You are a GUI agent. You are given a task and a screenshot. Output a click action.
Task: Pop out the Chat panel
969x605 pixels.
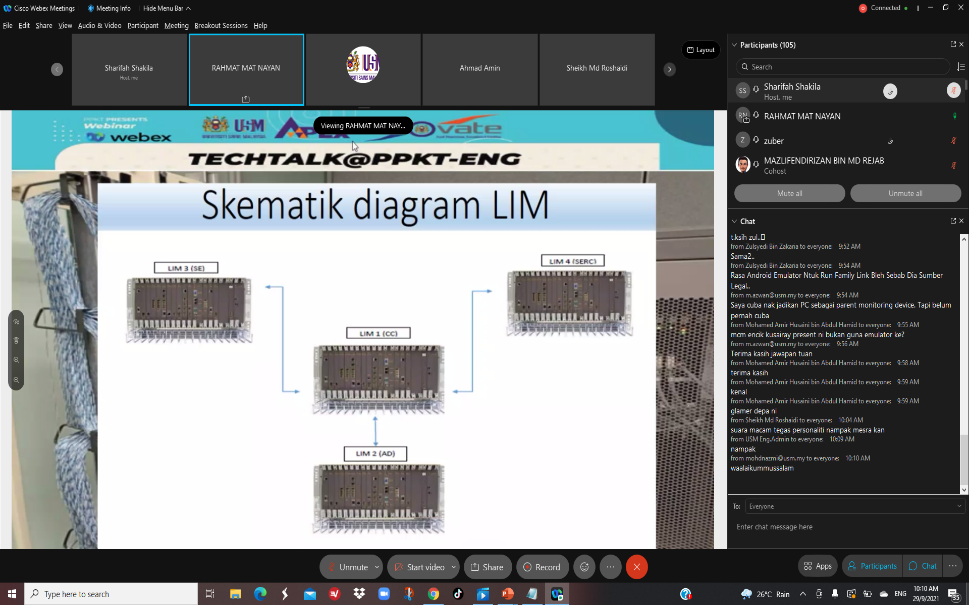(x=953, y=221)
